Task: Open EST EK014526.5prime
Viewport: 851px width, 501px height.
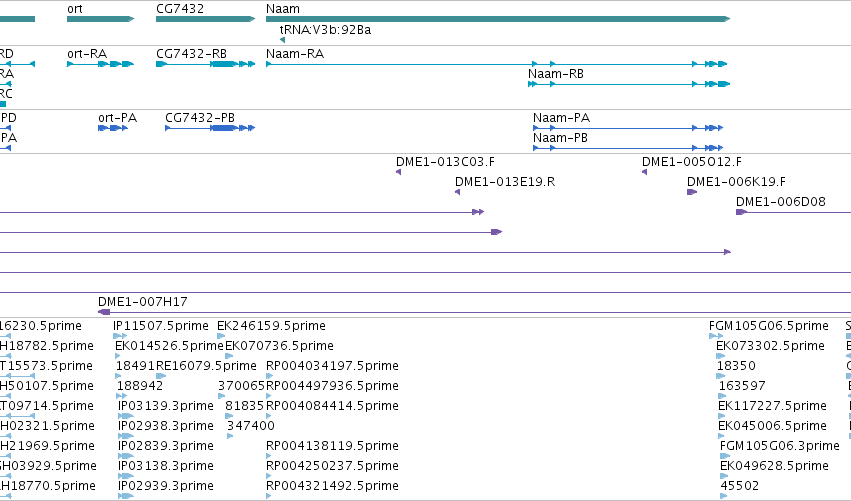Action: pos(169,346)
